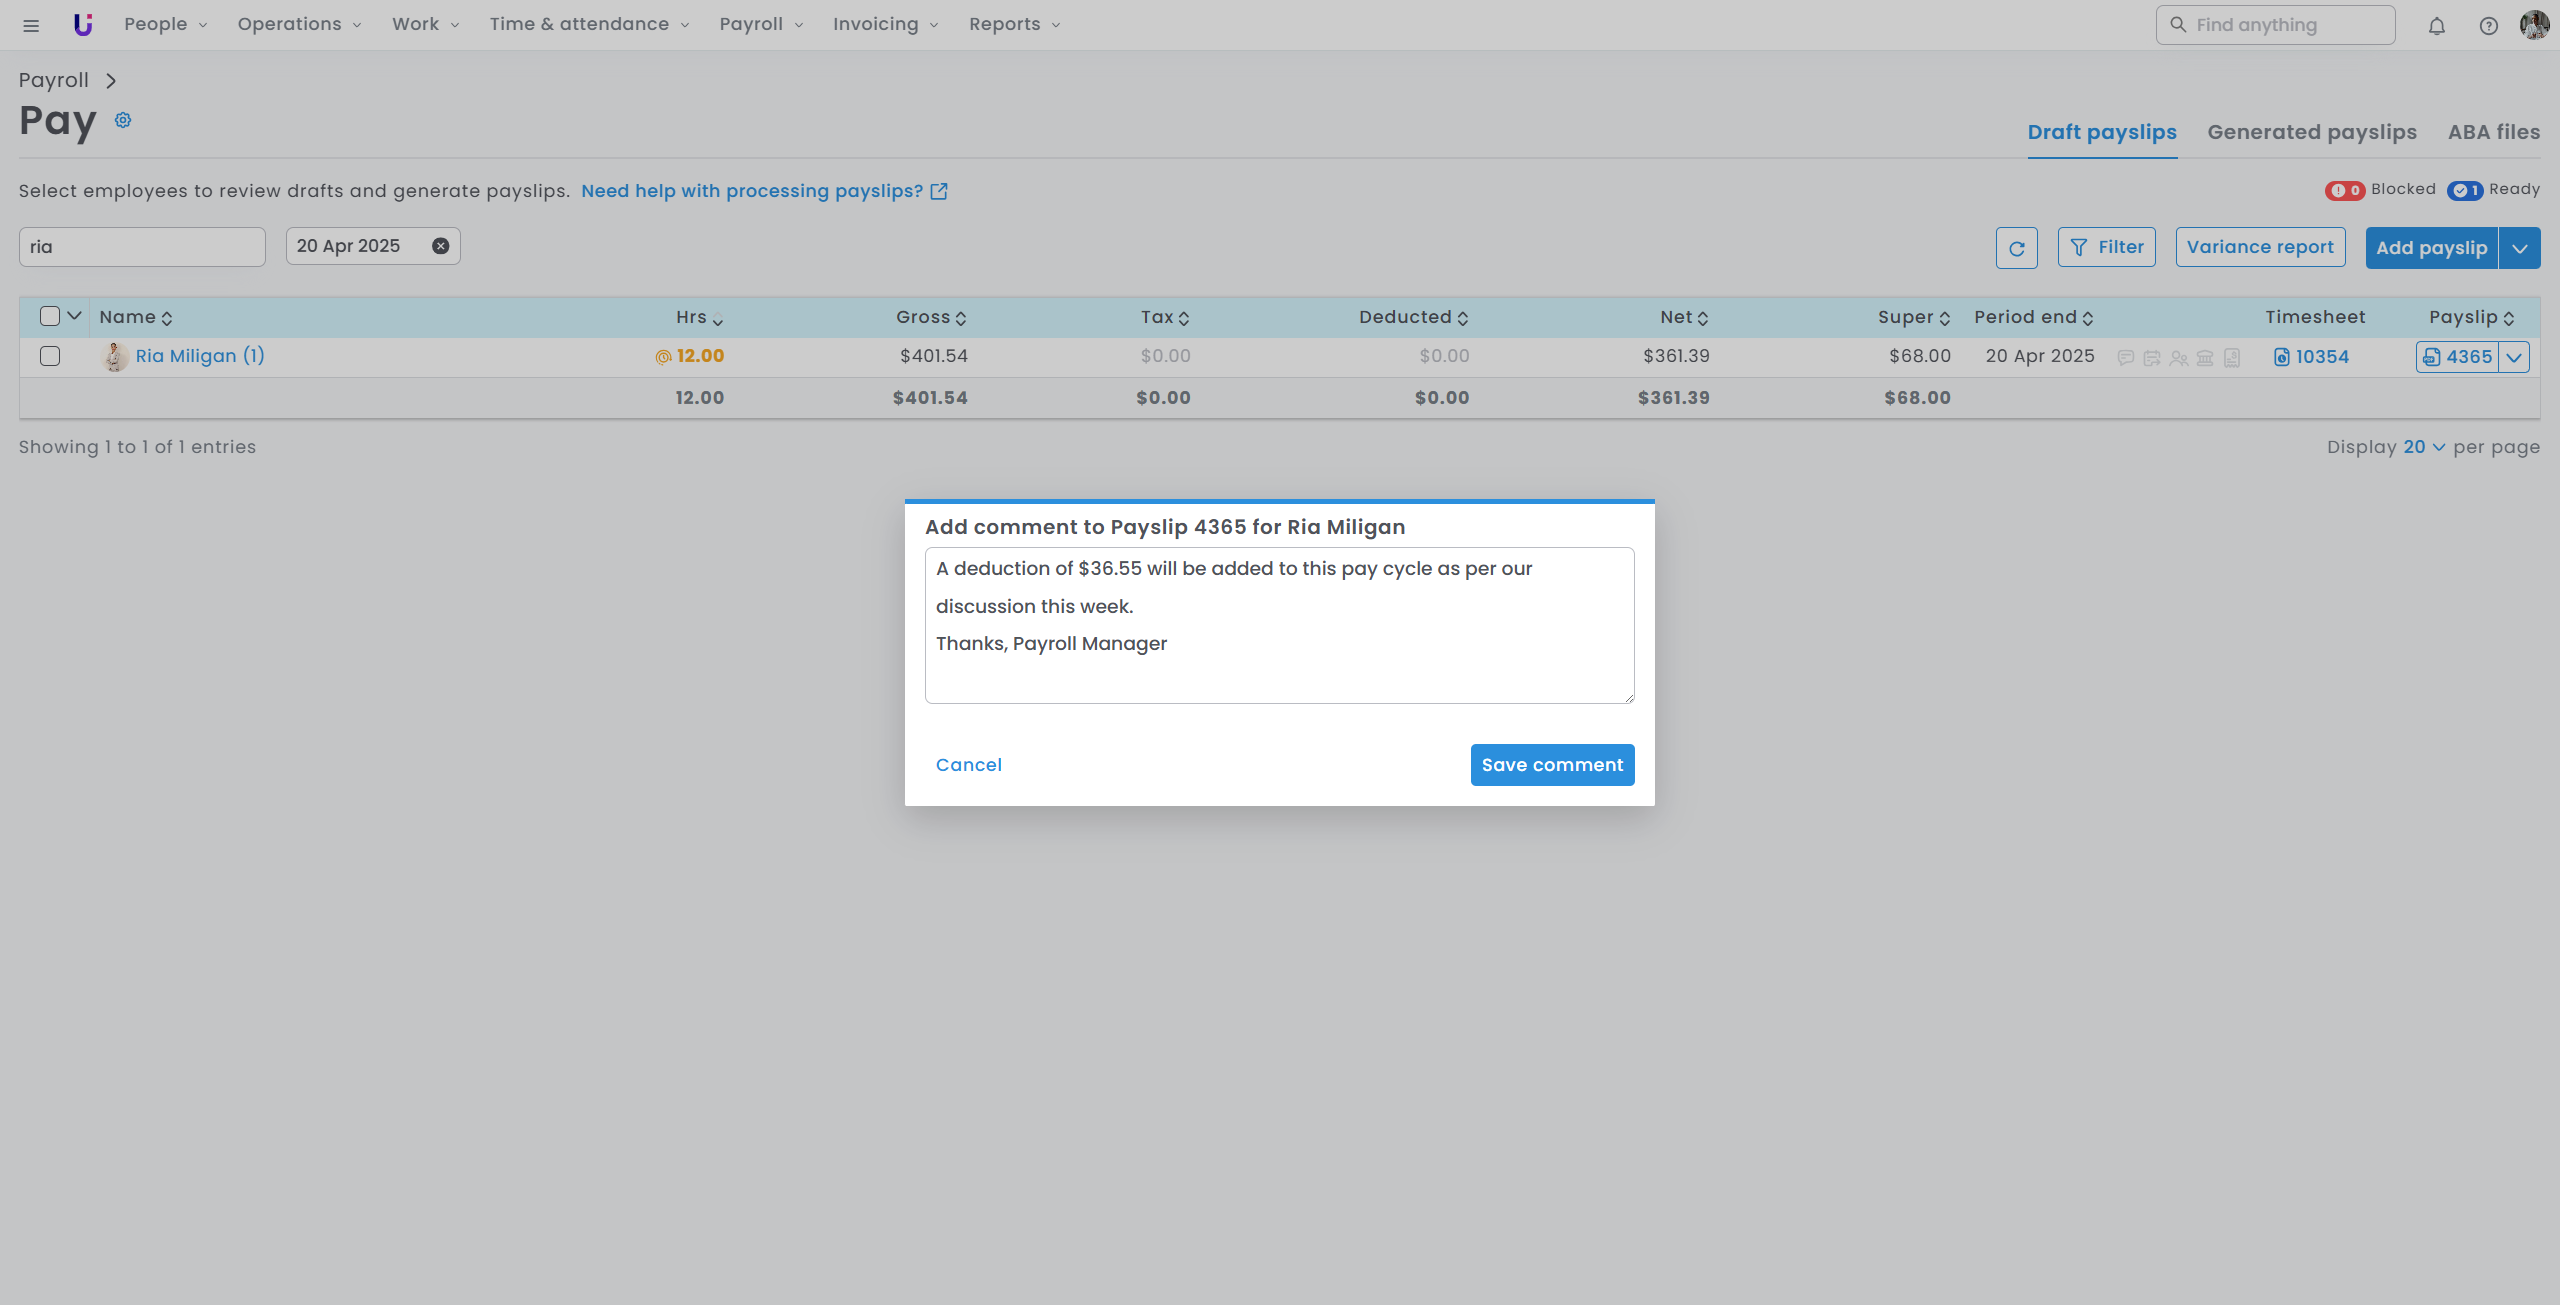
Task: Expand payslip 4365 actions dropdown
Action: pos(2514,357)
